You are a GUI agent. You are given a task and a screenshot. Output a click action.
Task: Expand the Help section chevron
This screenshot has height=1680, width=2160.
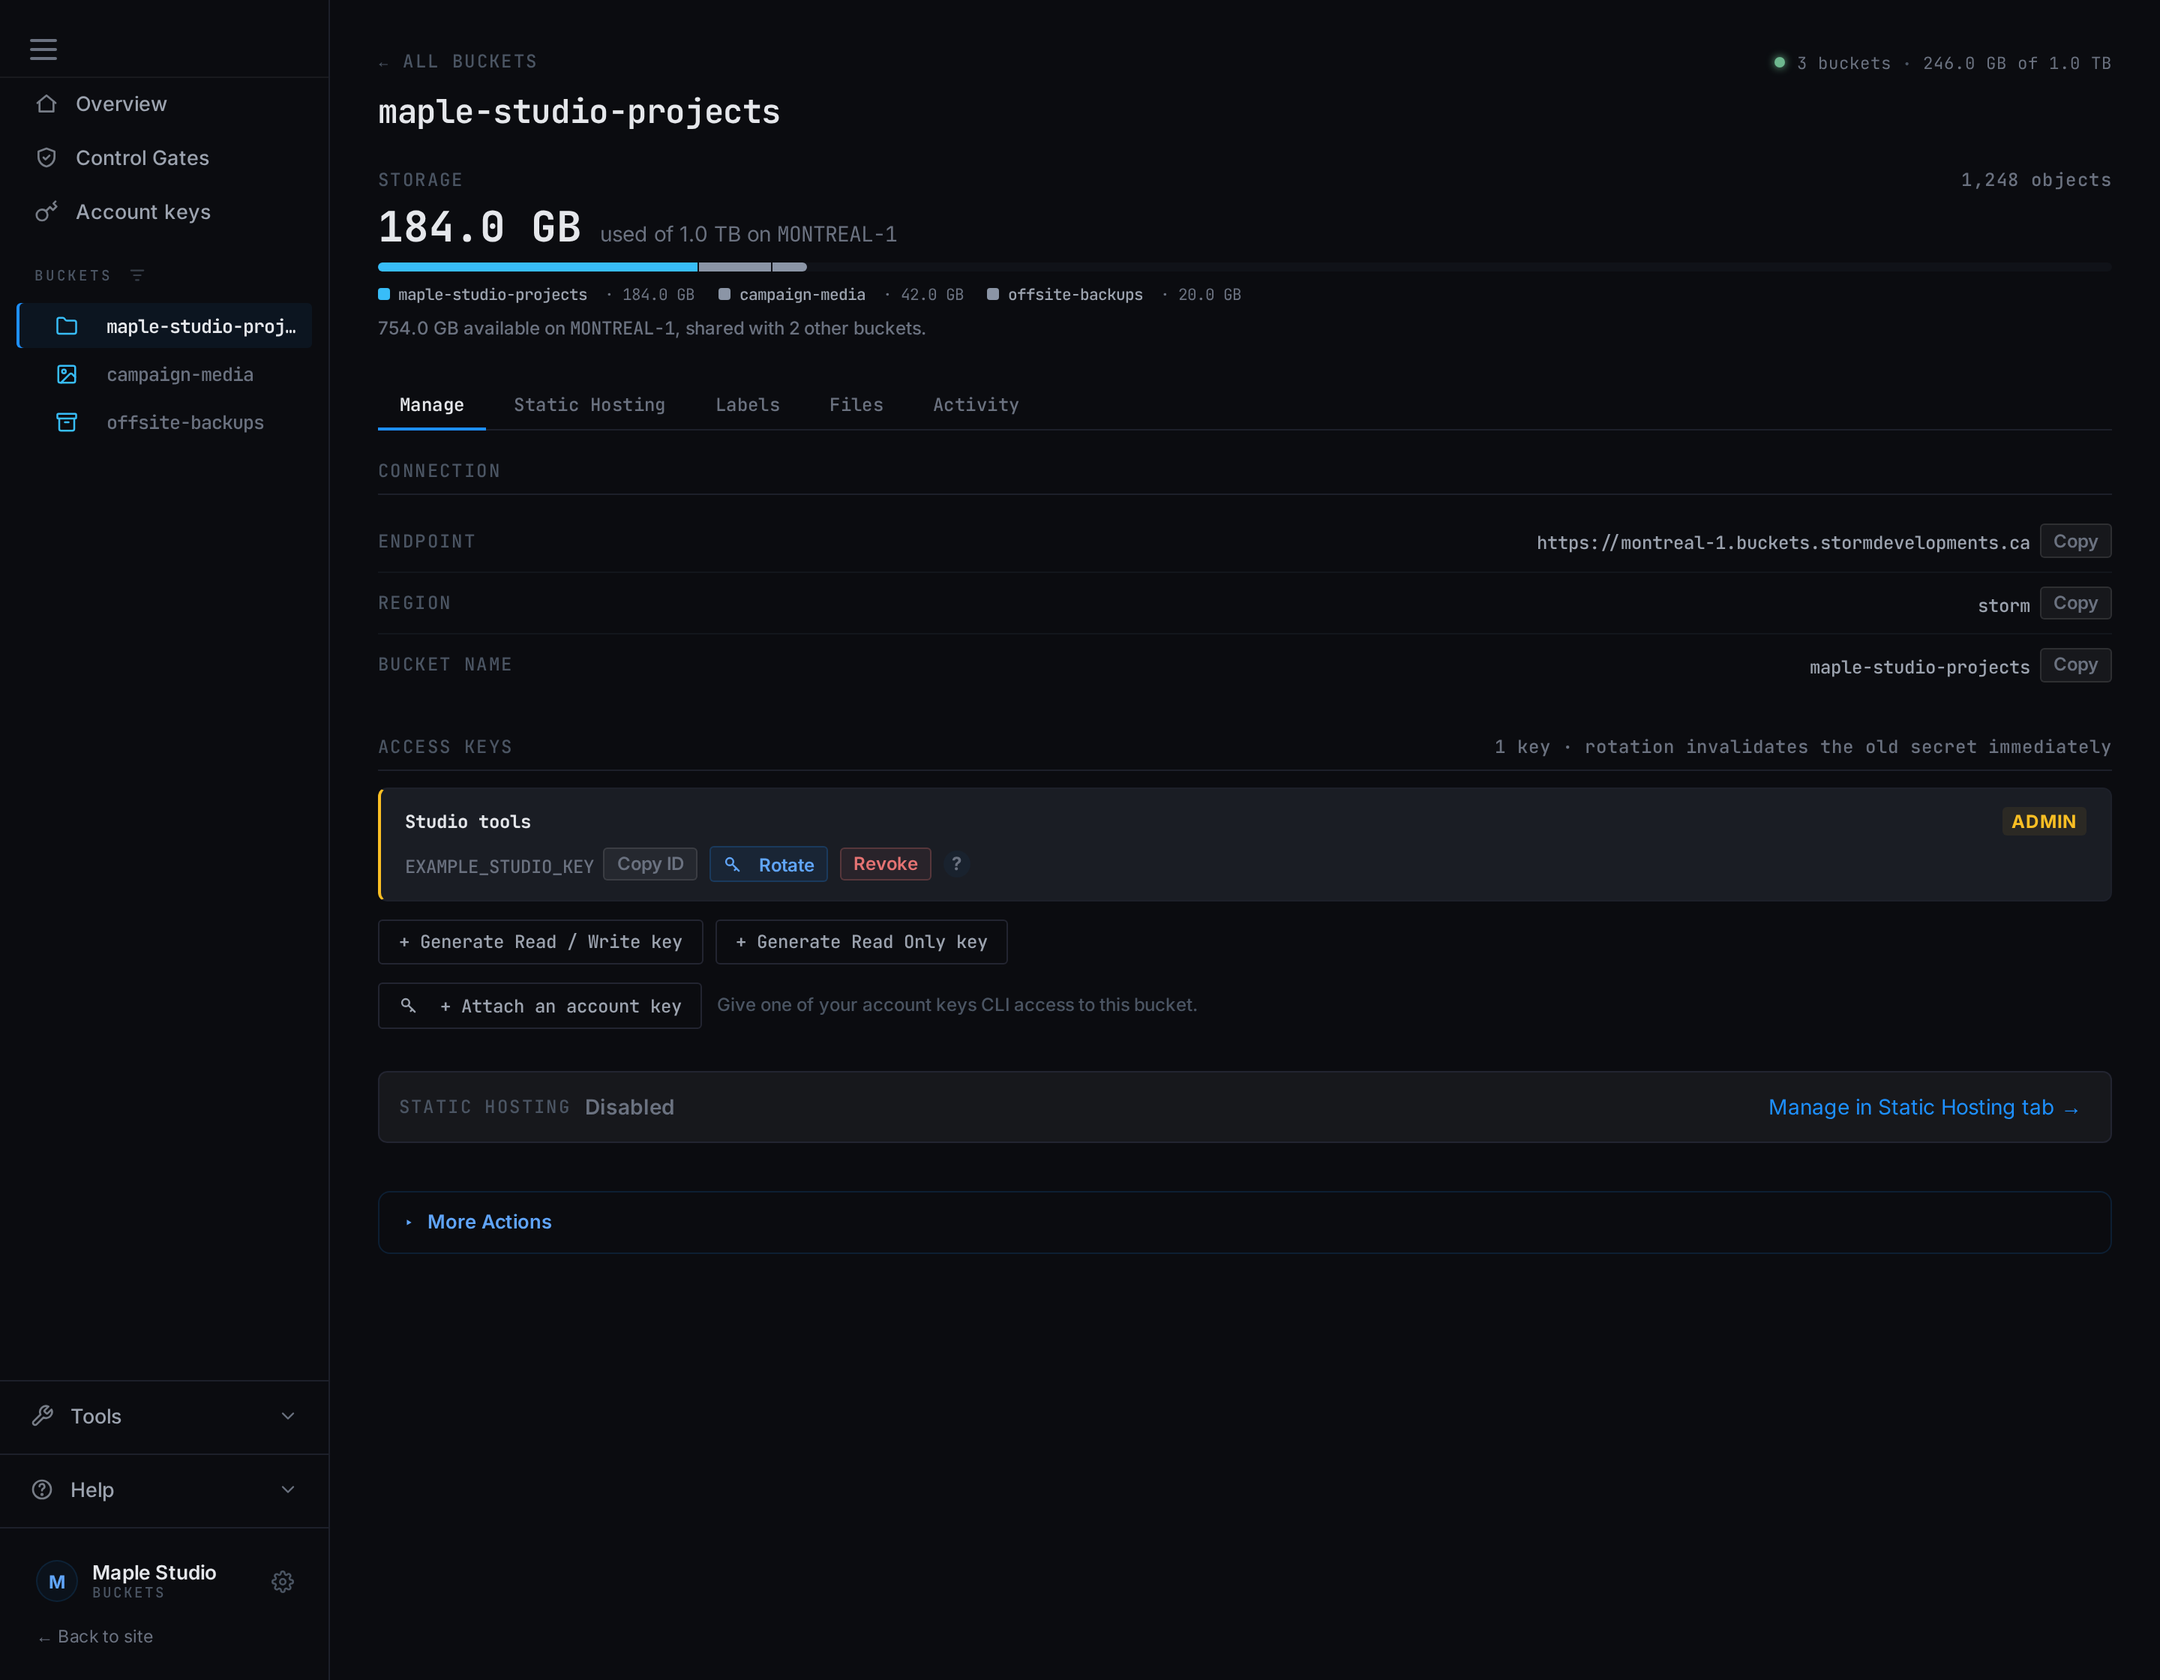coord(288,1490)
